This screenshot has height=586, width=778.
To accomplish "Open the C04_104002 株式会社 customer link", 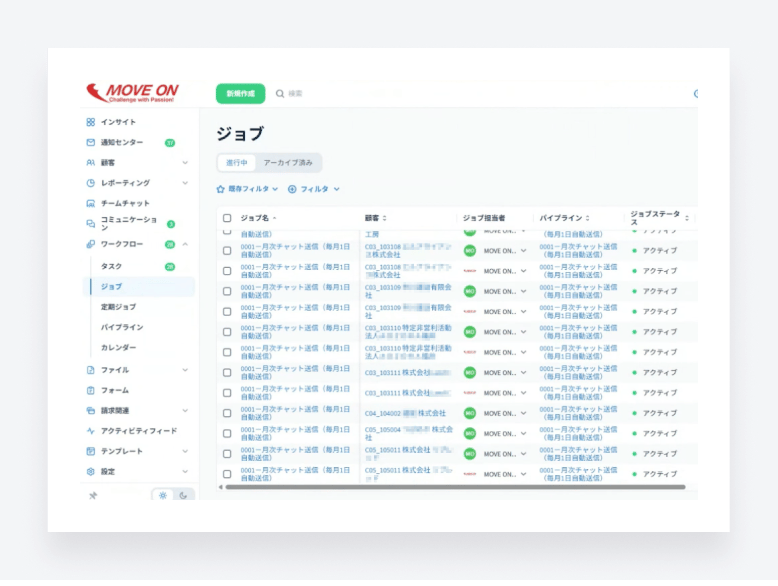I will tap(405, 413).
